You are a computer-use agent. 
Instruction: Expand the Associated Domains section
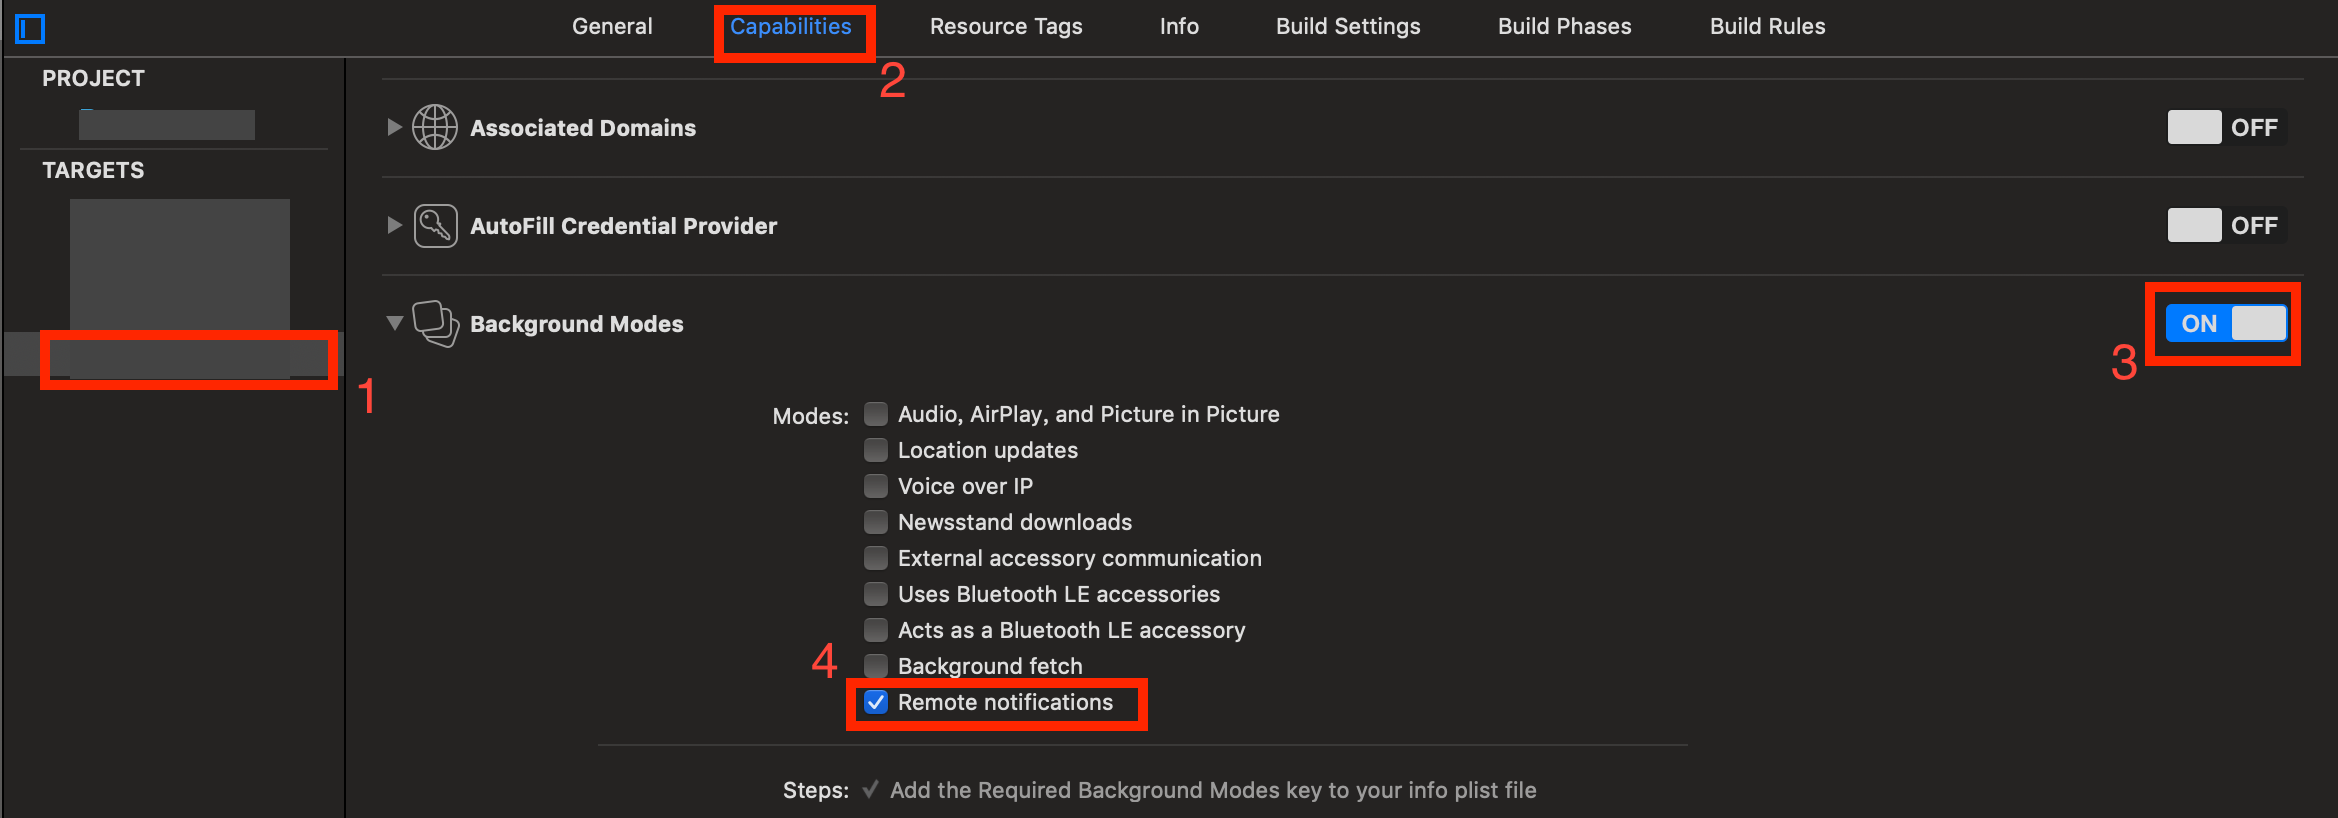(x=393, y=127)
